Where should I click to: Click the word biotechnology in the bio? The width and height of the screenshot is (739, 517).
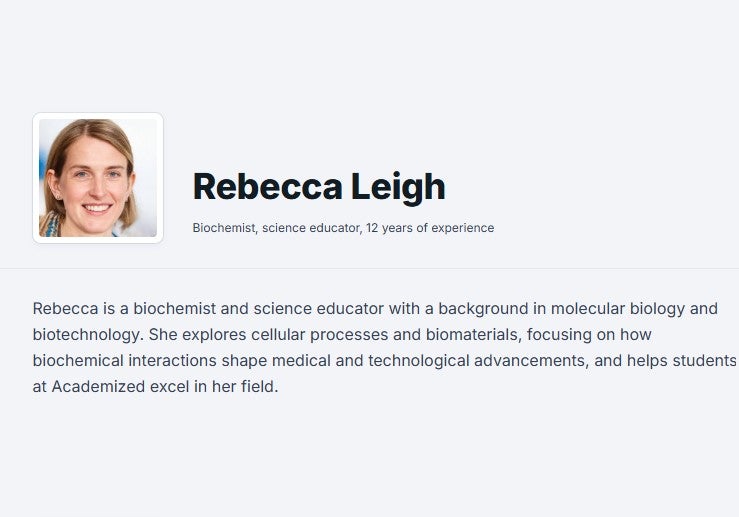(x=86, y=335)
